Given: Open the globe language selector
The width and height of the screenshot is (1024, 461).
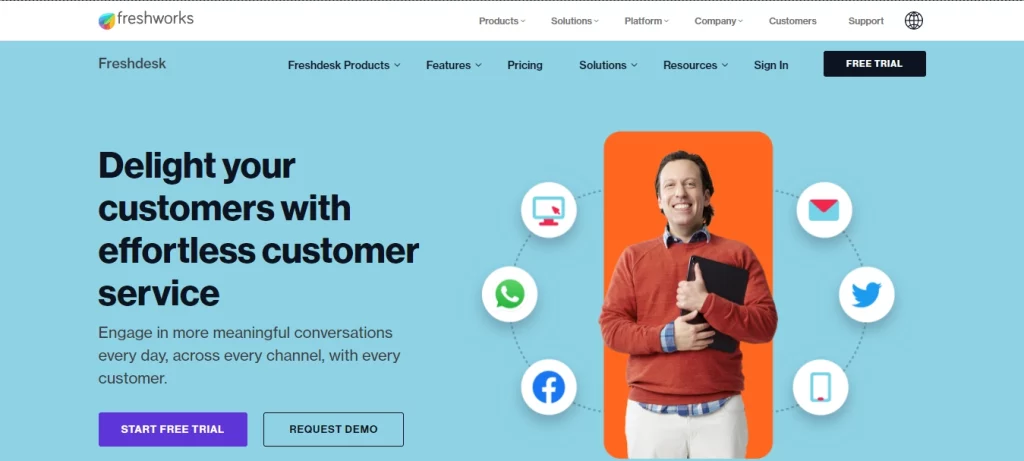Looking at the screenshot, I should click(914, 21).
